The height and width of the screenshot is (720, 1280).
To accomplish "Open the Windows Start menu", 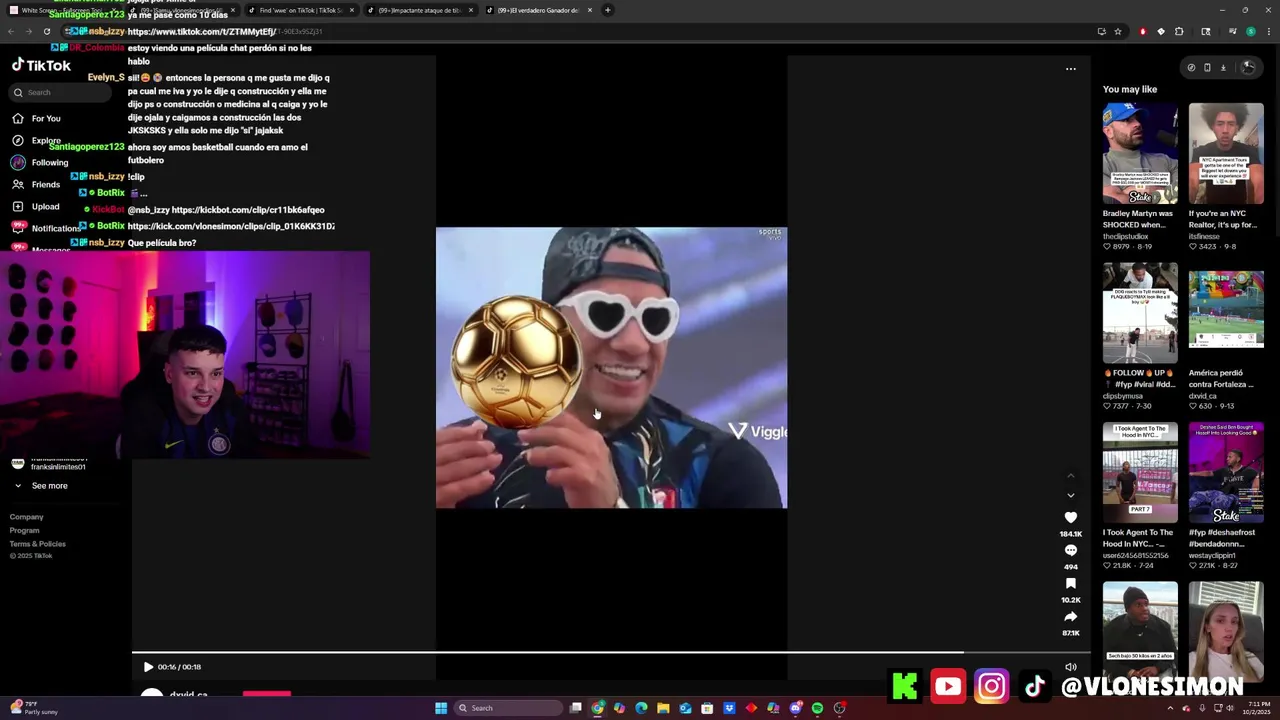I will (440, 708).
